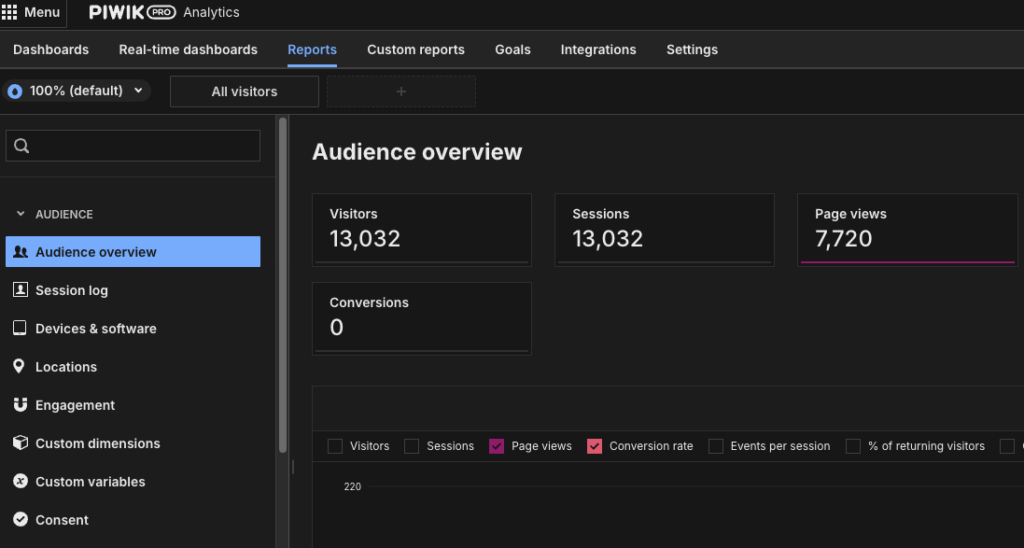1024x548 pixels.
Task: Switch to the Custom reports tab
Action: point(415,50)
